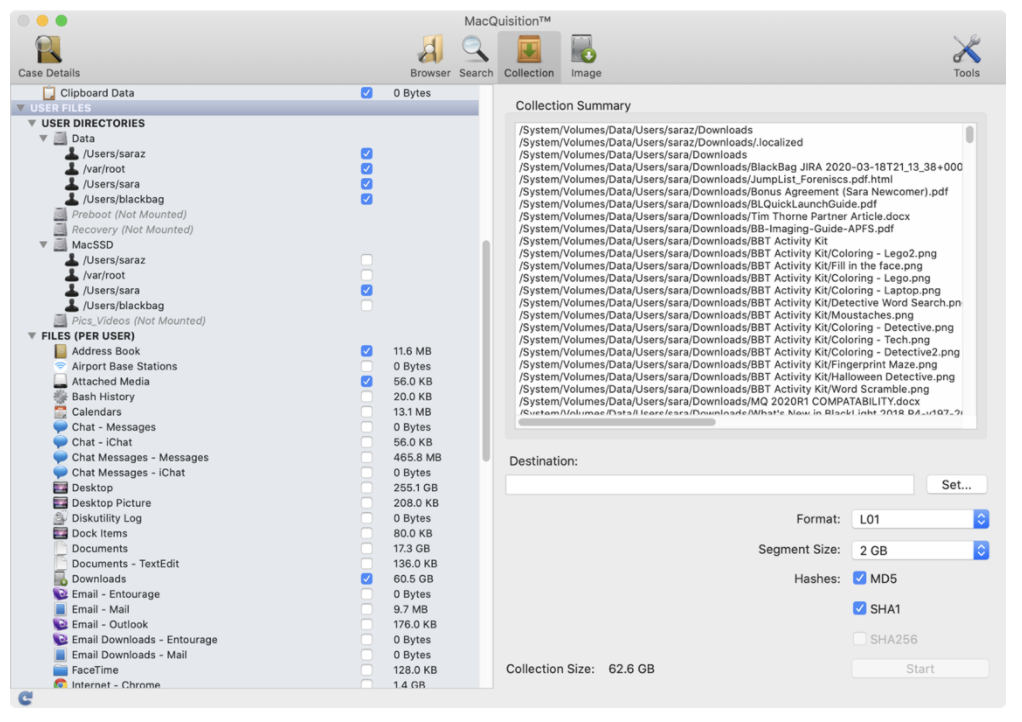The height and width of the screenshot is (722, 1022).
Task: Open the Case Details toolbar icon
Action: pos(49,50)
